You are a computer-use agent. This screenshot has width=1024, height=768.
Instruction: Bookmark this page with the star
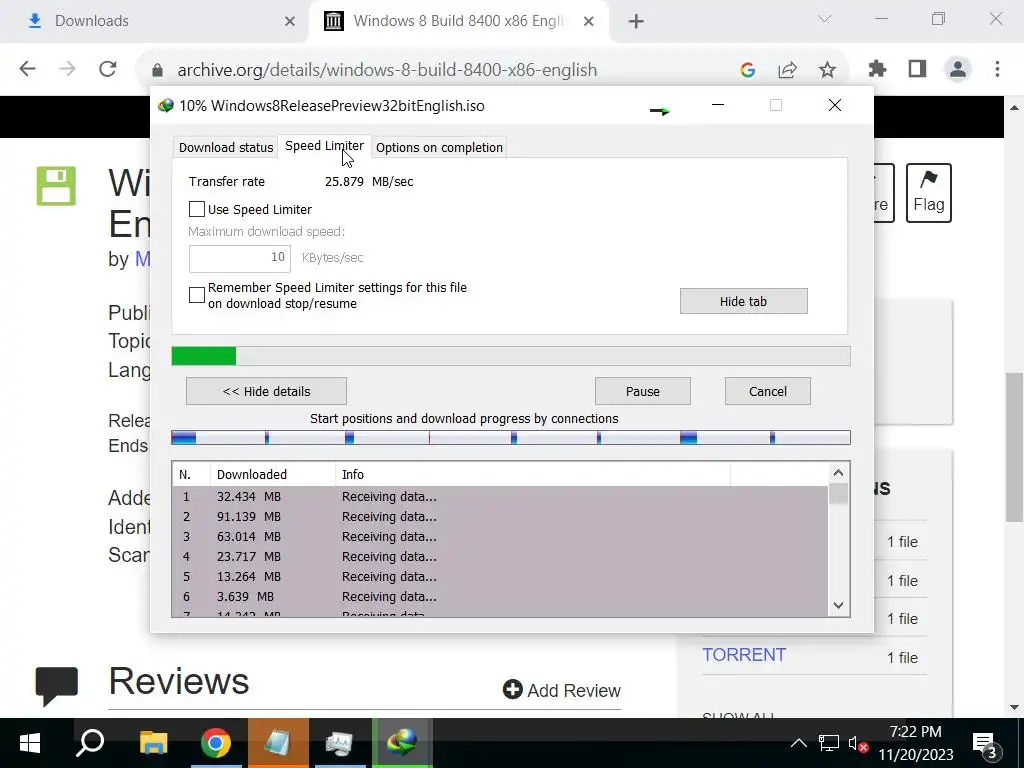coord(827,70)
